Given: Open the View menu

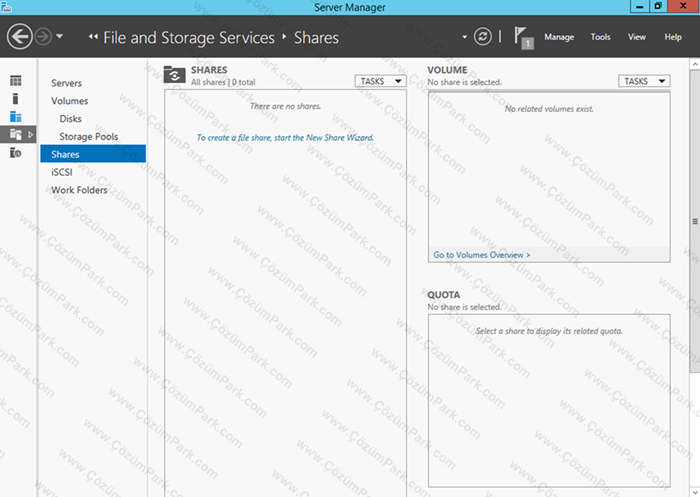Looking at the screenshot, I should (637, 37).
